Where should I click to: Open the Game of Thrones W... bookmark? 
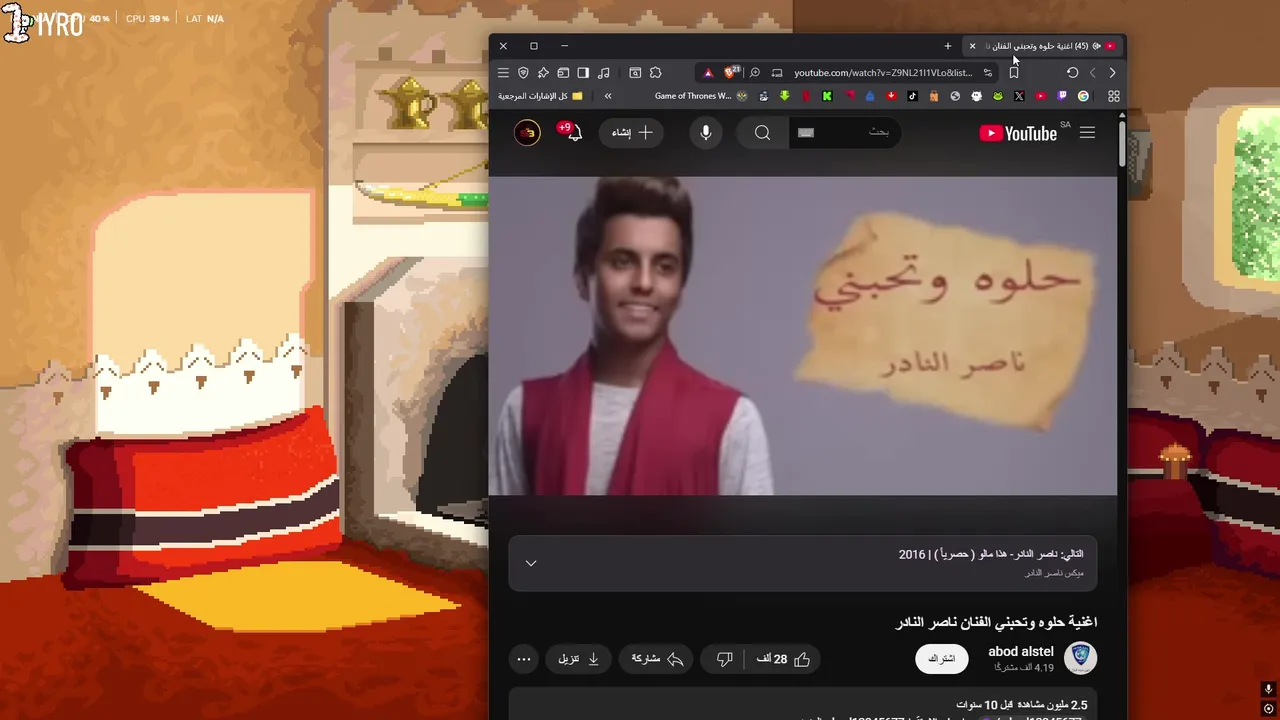[701, 96]
